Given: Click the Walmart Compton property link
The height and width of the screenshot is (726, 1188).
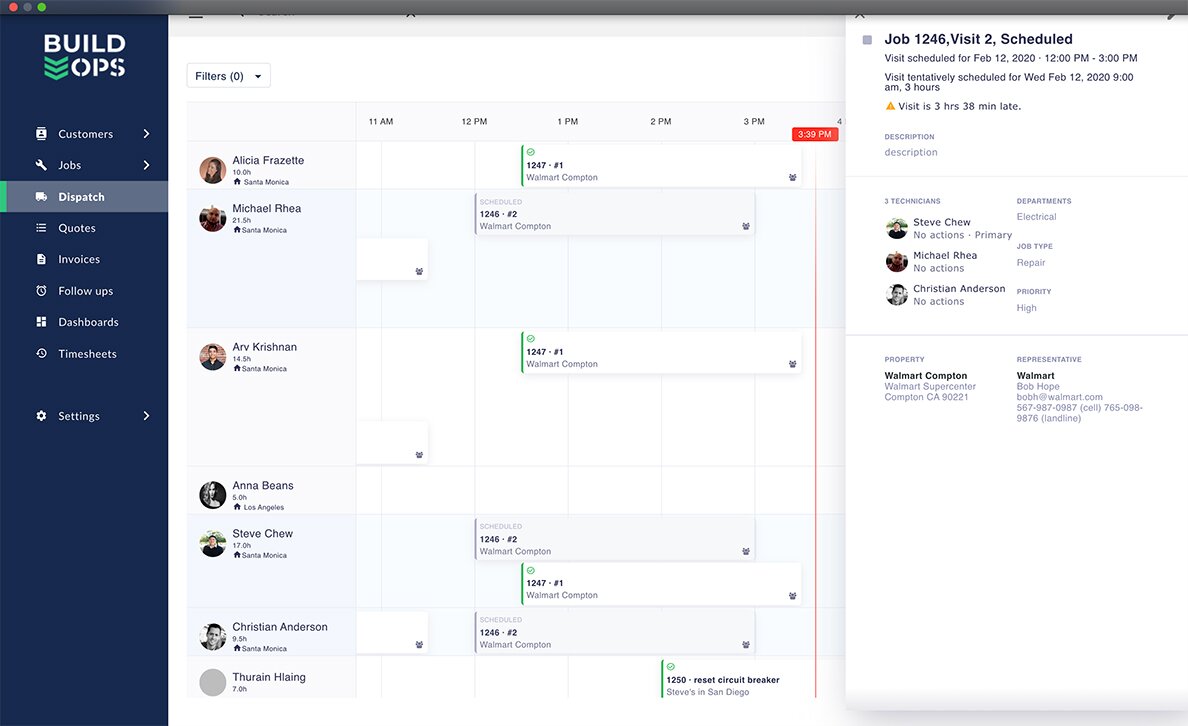Looking at the screenshot, I should (925, 375).
